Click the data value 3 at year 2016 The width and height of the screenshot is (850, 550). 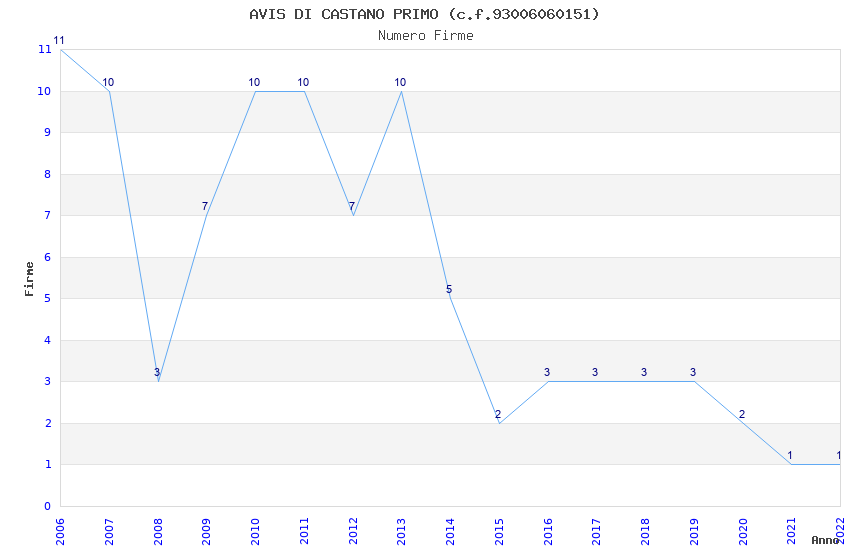pyautogui.click(x=547, y=372)
